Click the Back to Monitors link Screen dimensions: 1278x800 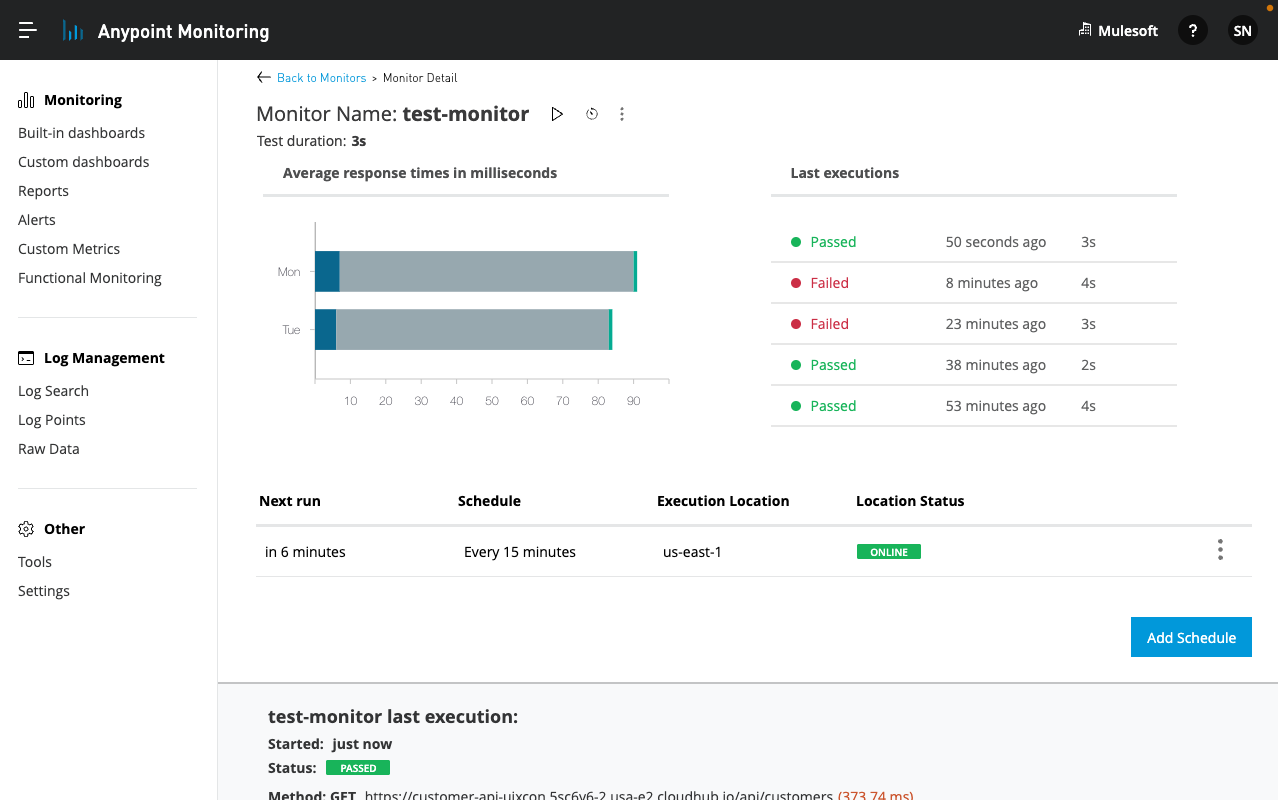click(322, 77)
